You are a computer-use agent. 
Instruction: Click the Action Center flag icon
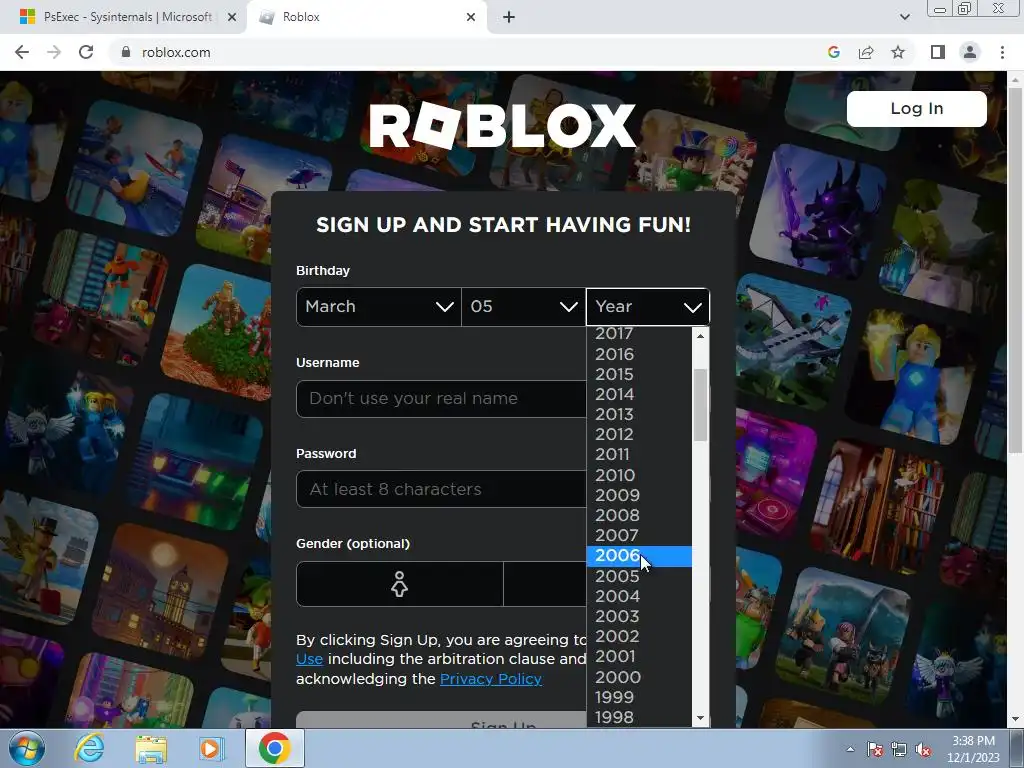point(875,749)
